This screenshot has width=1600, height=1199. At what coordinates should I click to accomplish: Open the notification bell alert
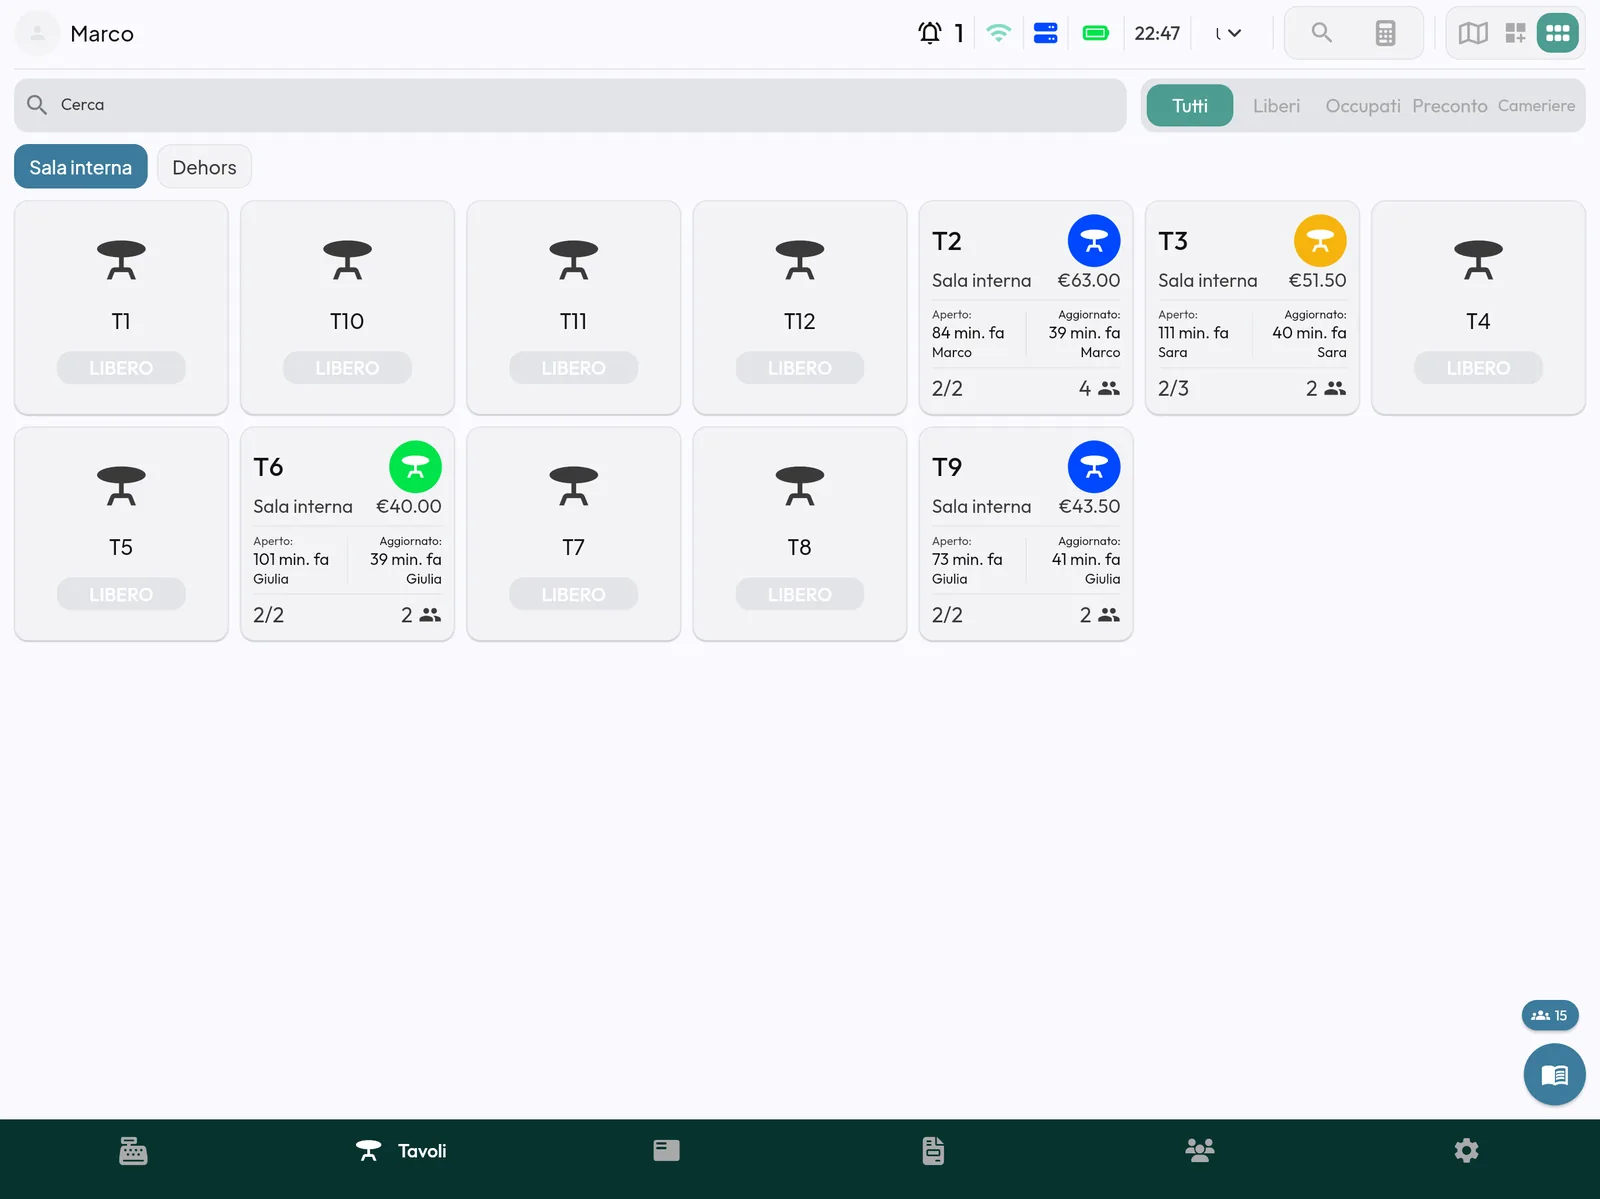(930, 33)
